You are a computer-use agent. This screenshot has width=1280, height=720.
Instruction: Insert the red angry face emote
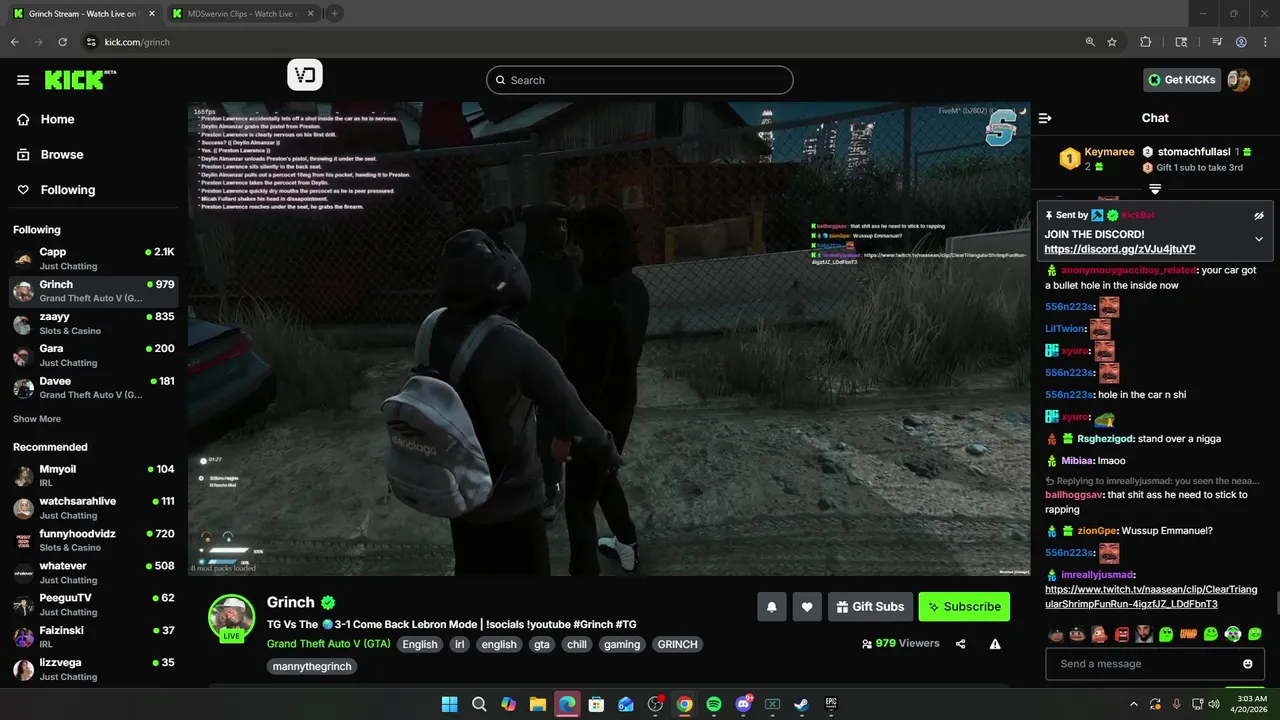pyautogui.click(x=1121, y=634)
